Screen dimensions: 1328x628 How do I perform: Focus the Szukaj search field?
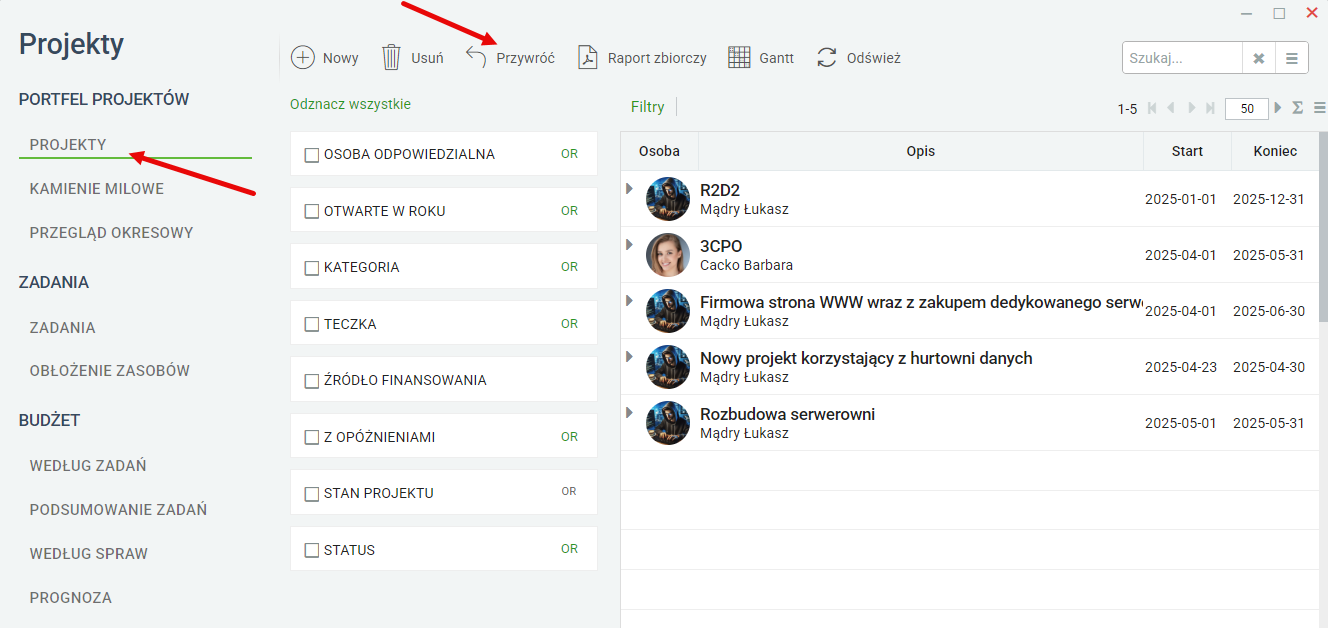pos(1182,58)
